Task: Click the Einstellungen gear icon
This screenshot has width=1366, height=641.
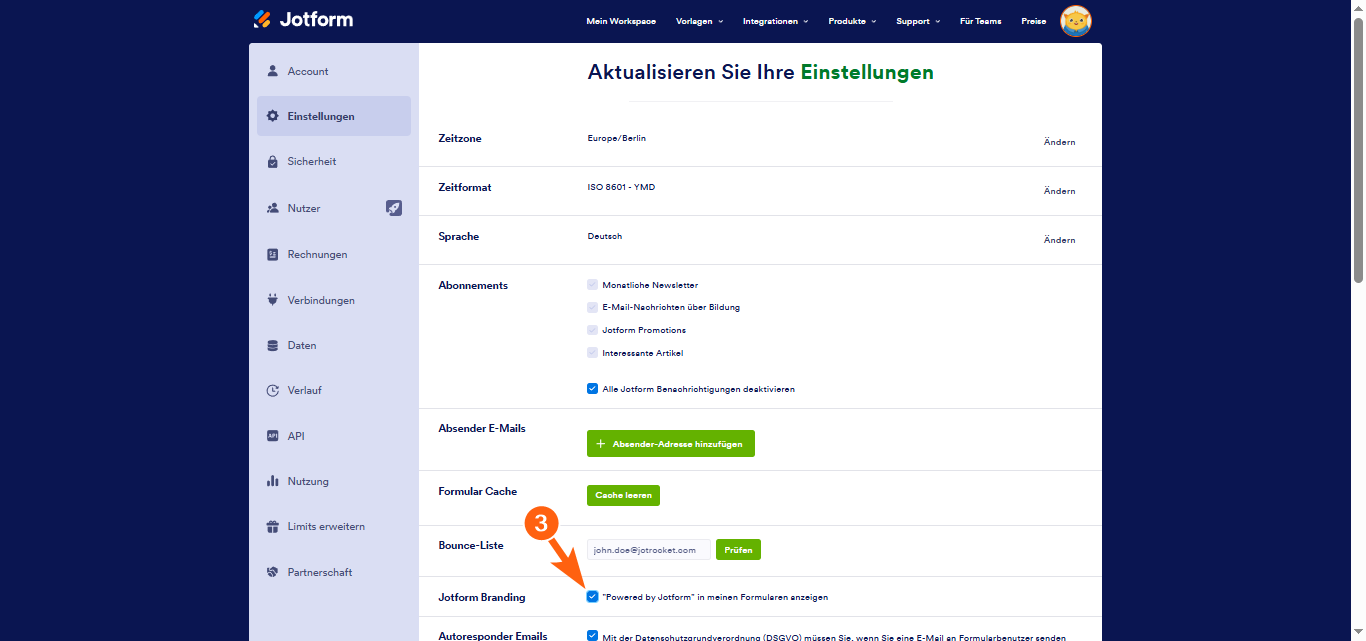Action: [272, 116]
